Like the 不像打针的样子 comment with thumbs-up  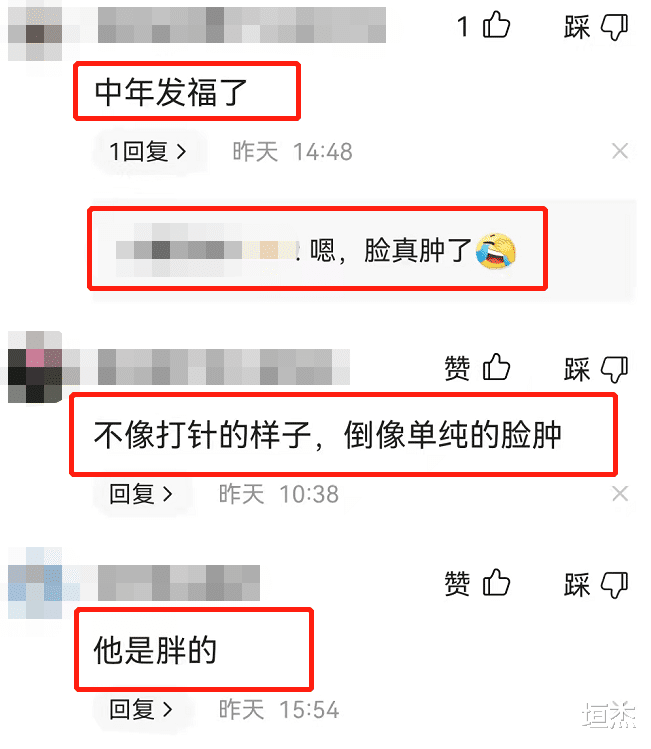pyautogui.click(x=496, y=367)
